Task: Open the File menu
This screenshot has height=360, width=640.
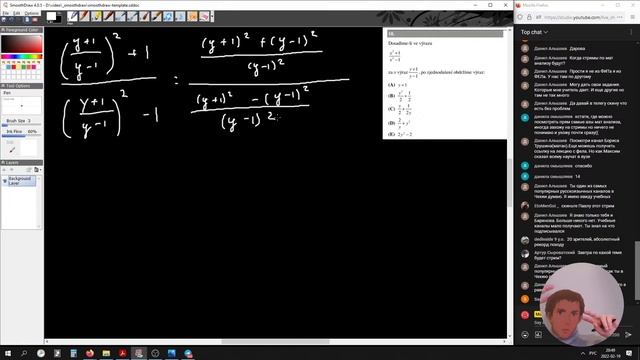Action: 5,13
